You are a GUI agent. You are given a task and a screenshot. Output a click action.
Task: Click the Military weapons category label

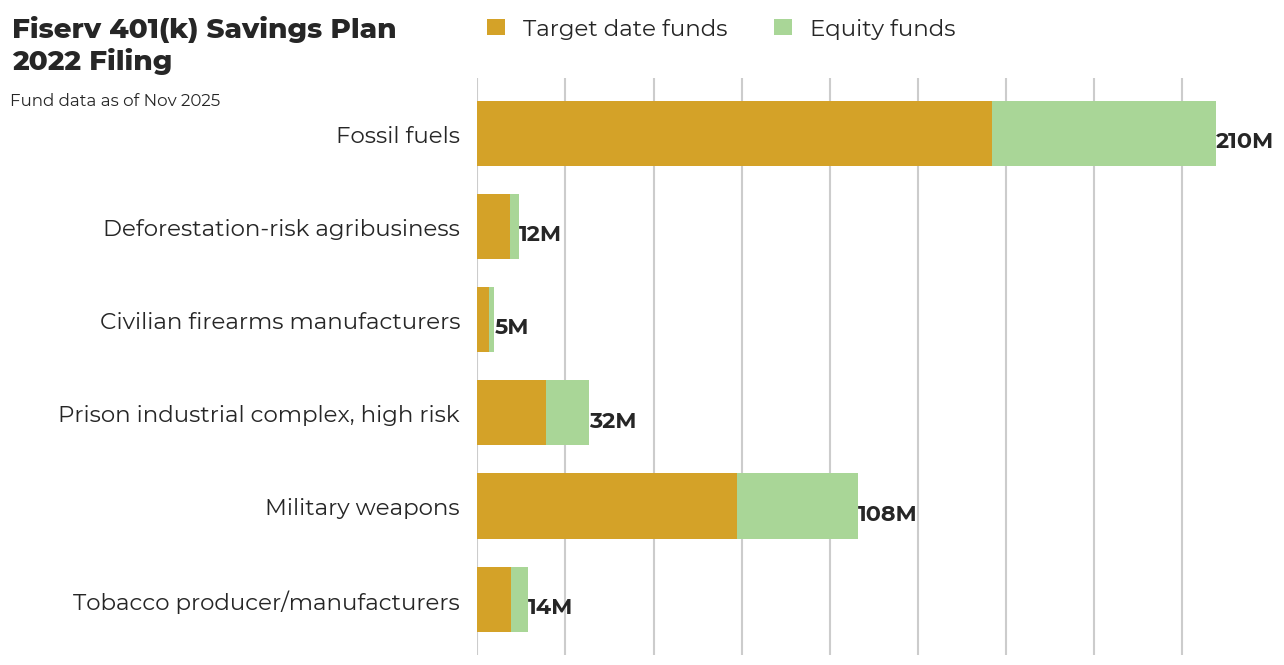tap(362, 507)
